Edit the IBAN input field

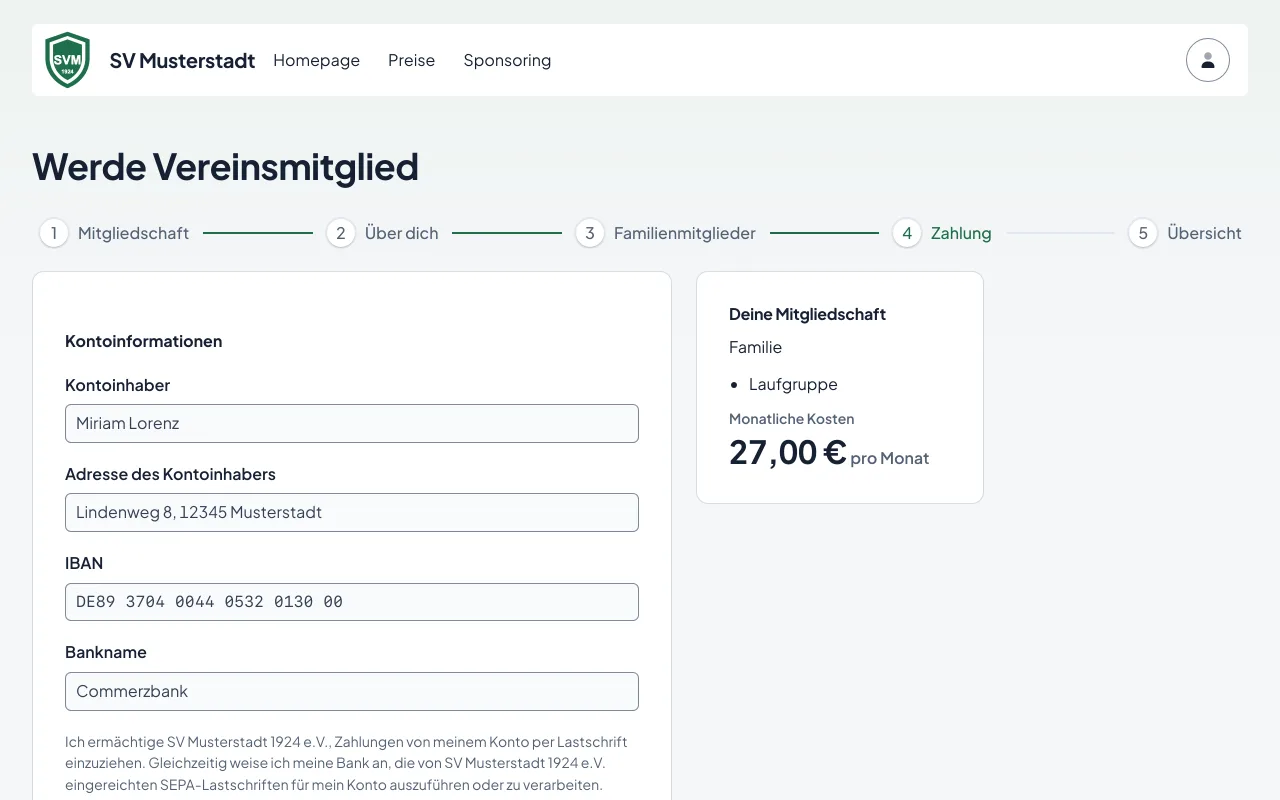tap(352, 602)
